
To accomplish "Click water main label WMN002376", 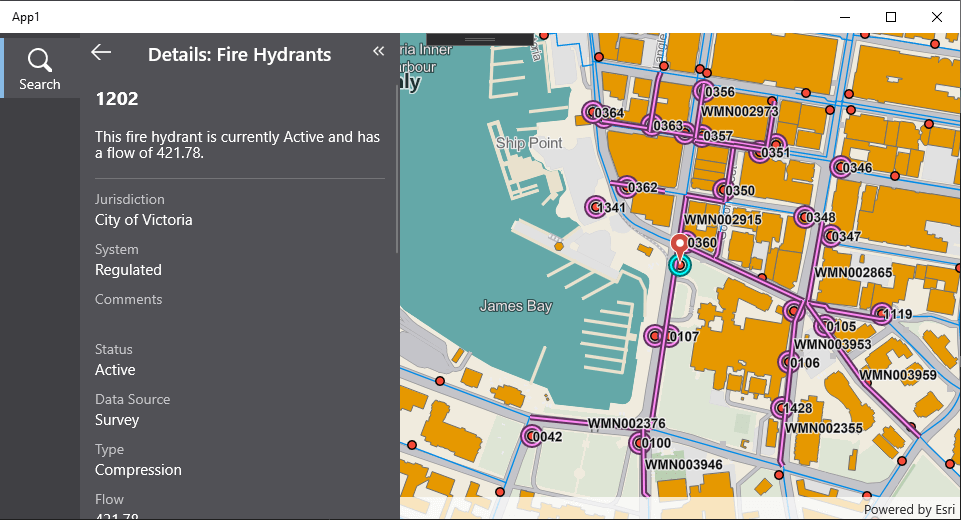I will [626, 424].
